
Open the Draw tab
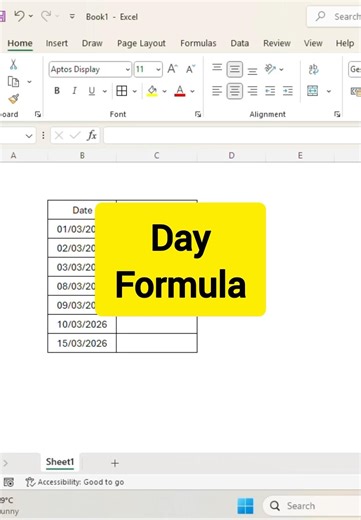92,43
